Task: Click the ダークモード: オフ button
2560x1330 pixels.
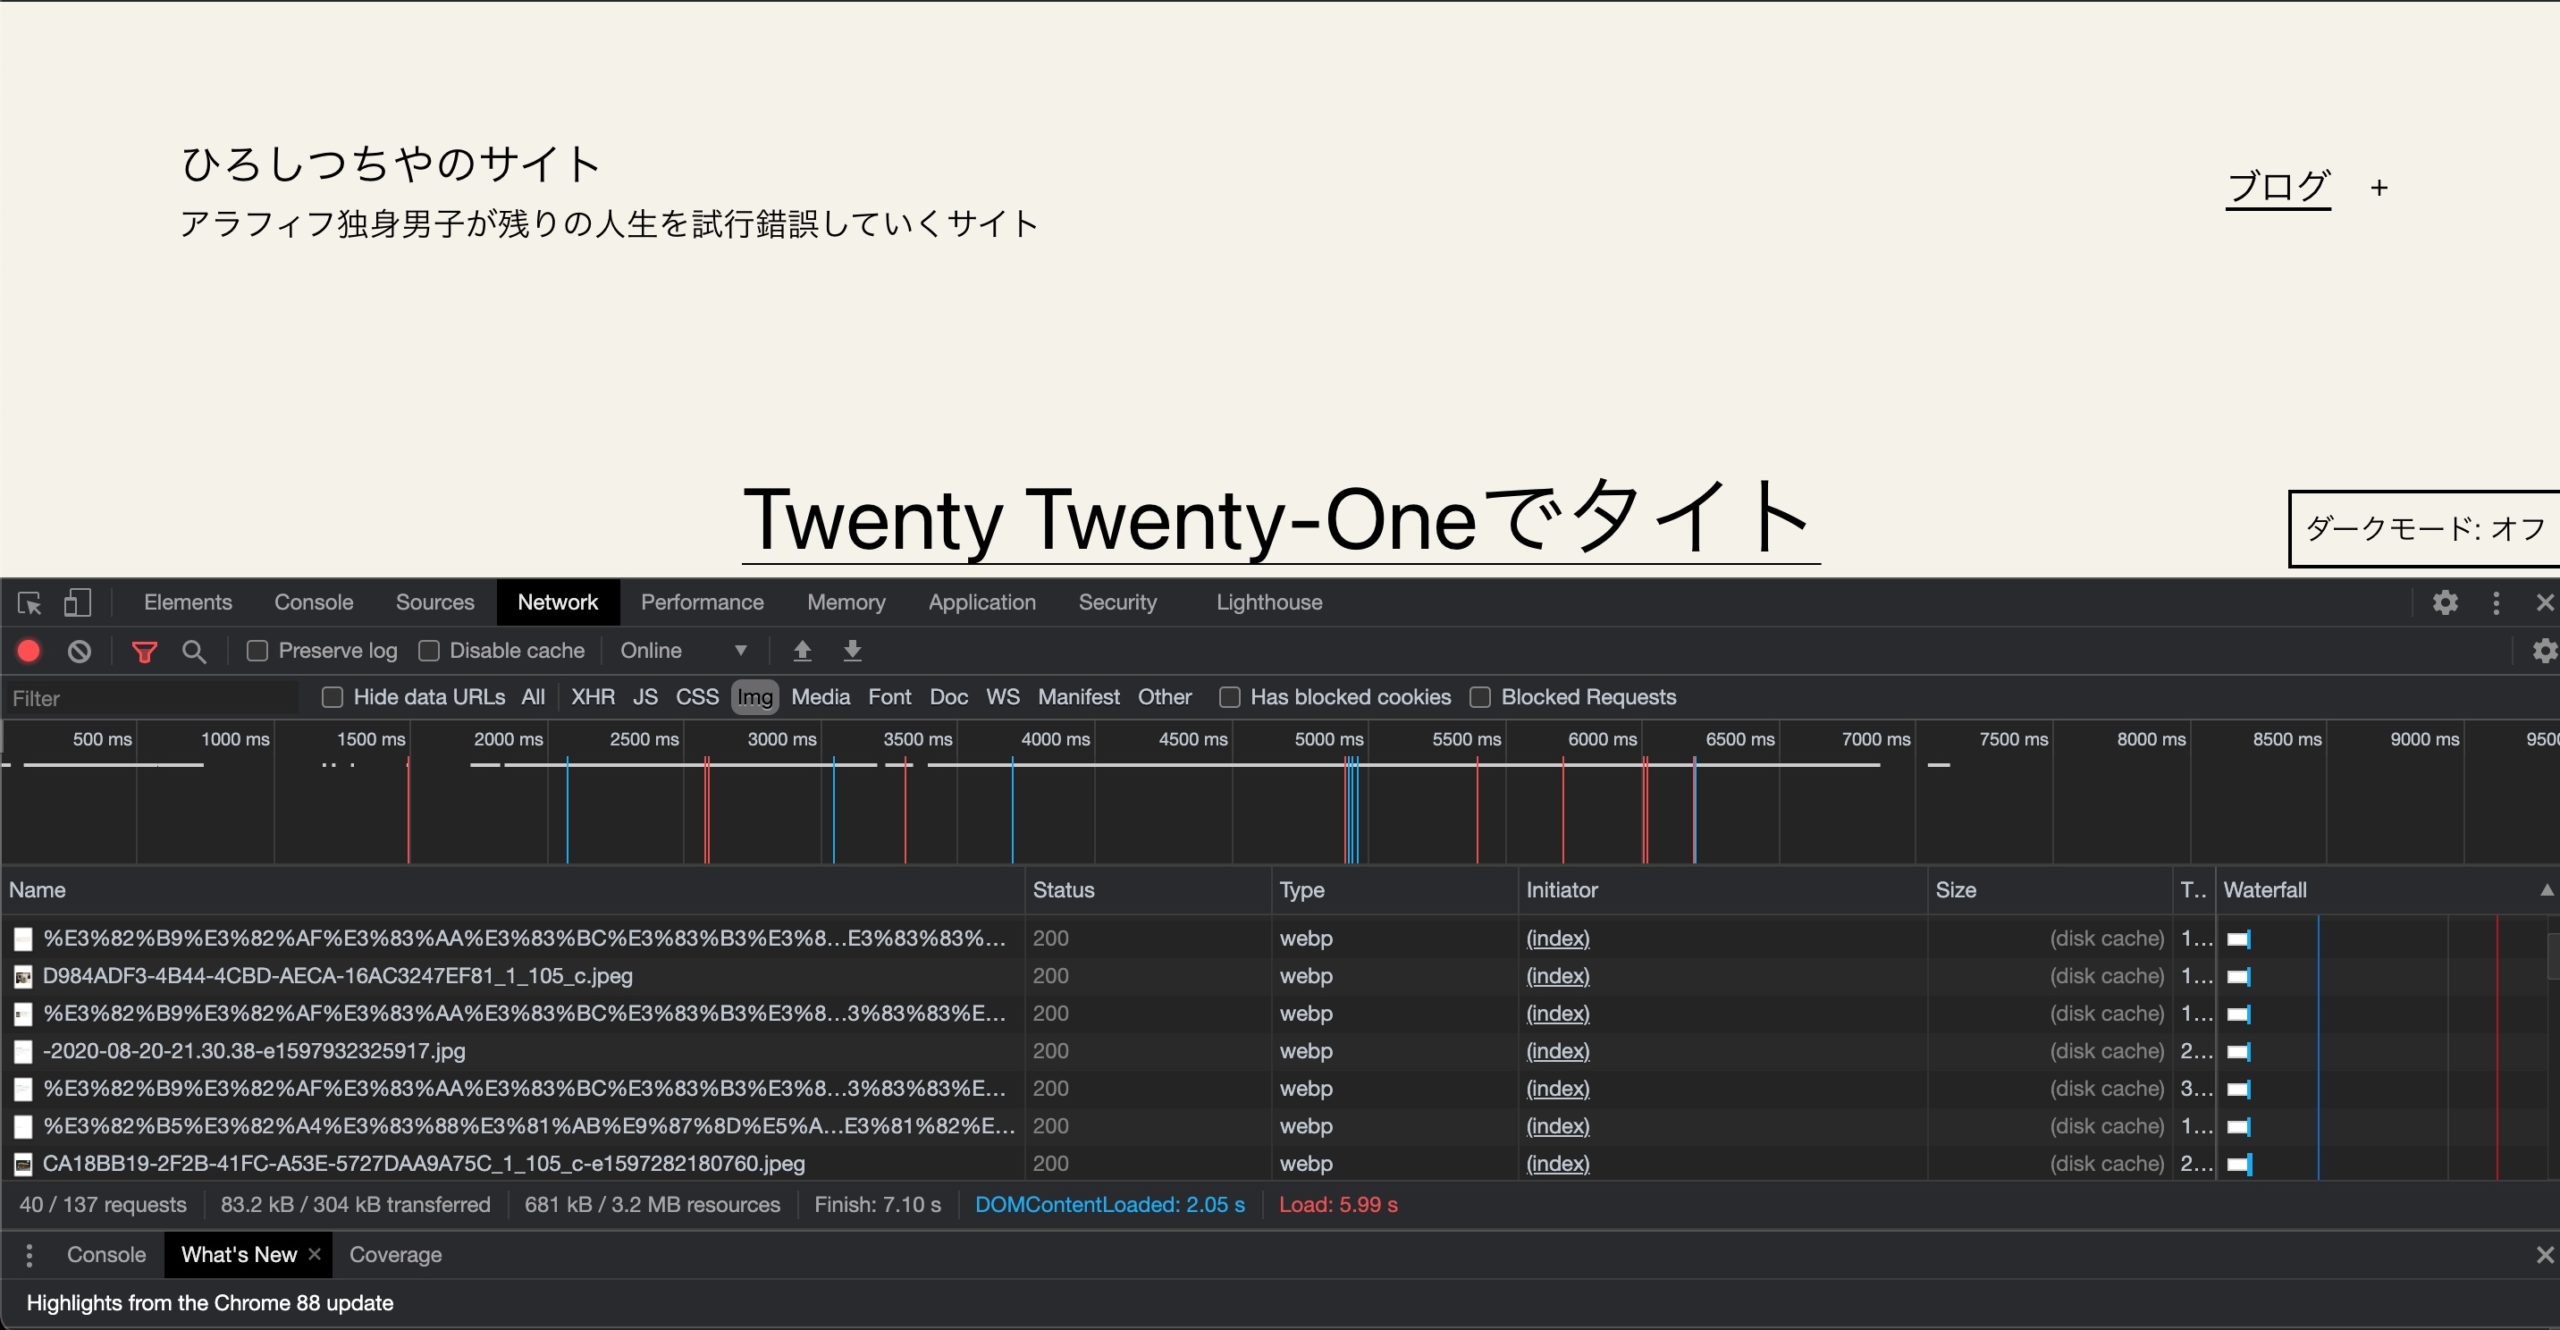Action: [2424, 529]
